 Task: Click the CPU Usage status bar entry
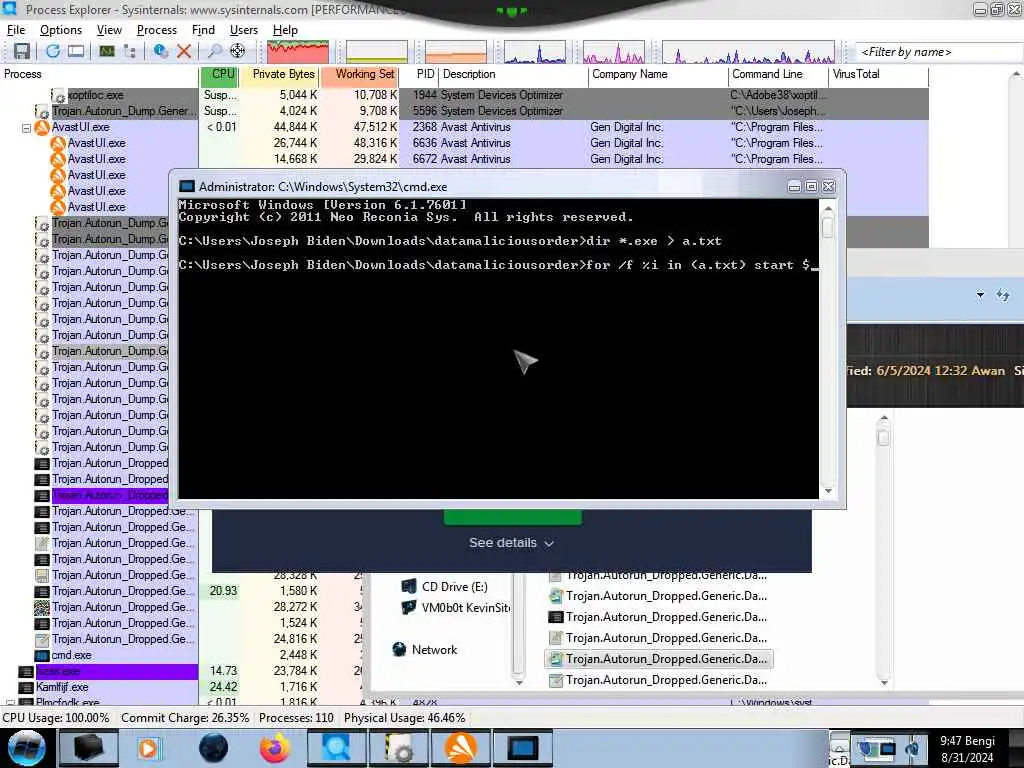(x=56, y=718)
